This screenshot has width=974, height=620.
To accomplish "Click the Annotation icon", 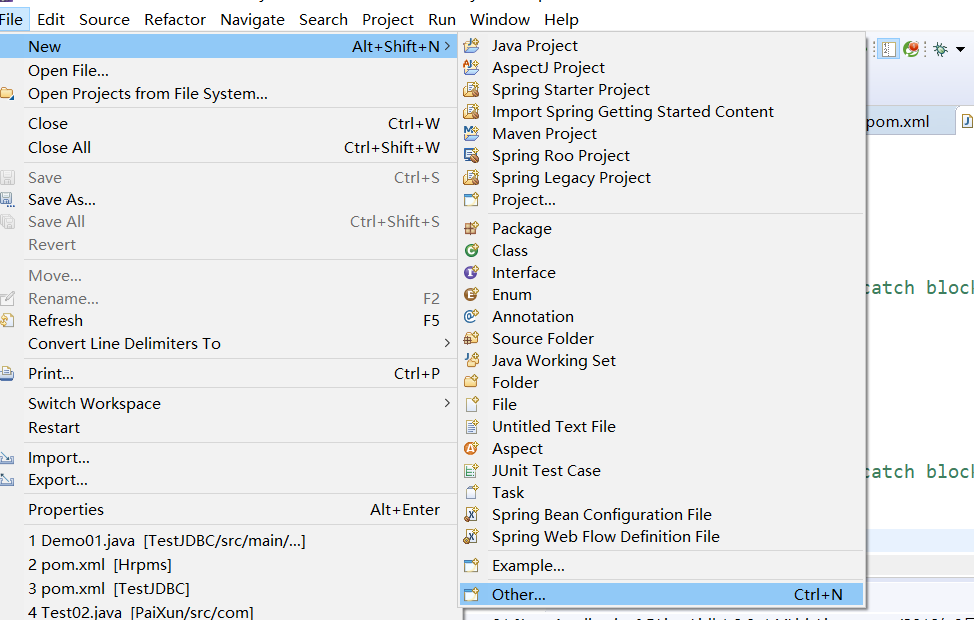I will pyautogui.click(x=471, y=316).
